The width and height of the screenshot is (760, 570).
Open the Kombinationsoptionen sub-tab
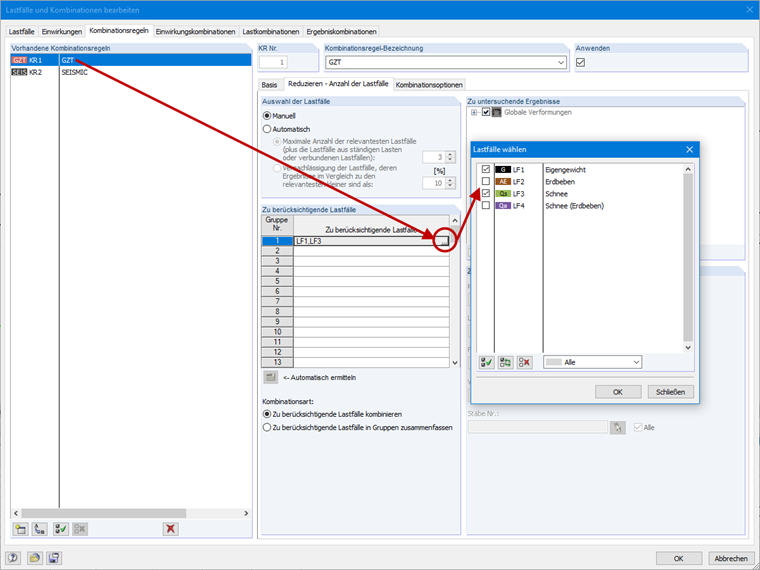click(x=429, y=85)
